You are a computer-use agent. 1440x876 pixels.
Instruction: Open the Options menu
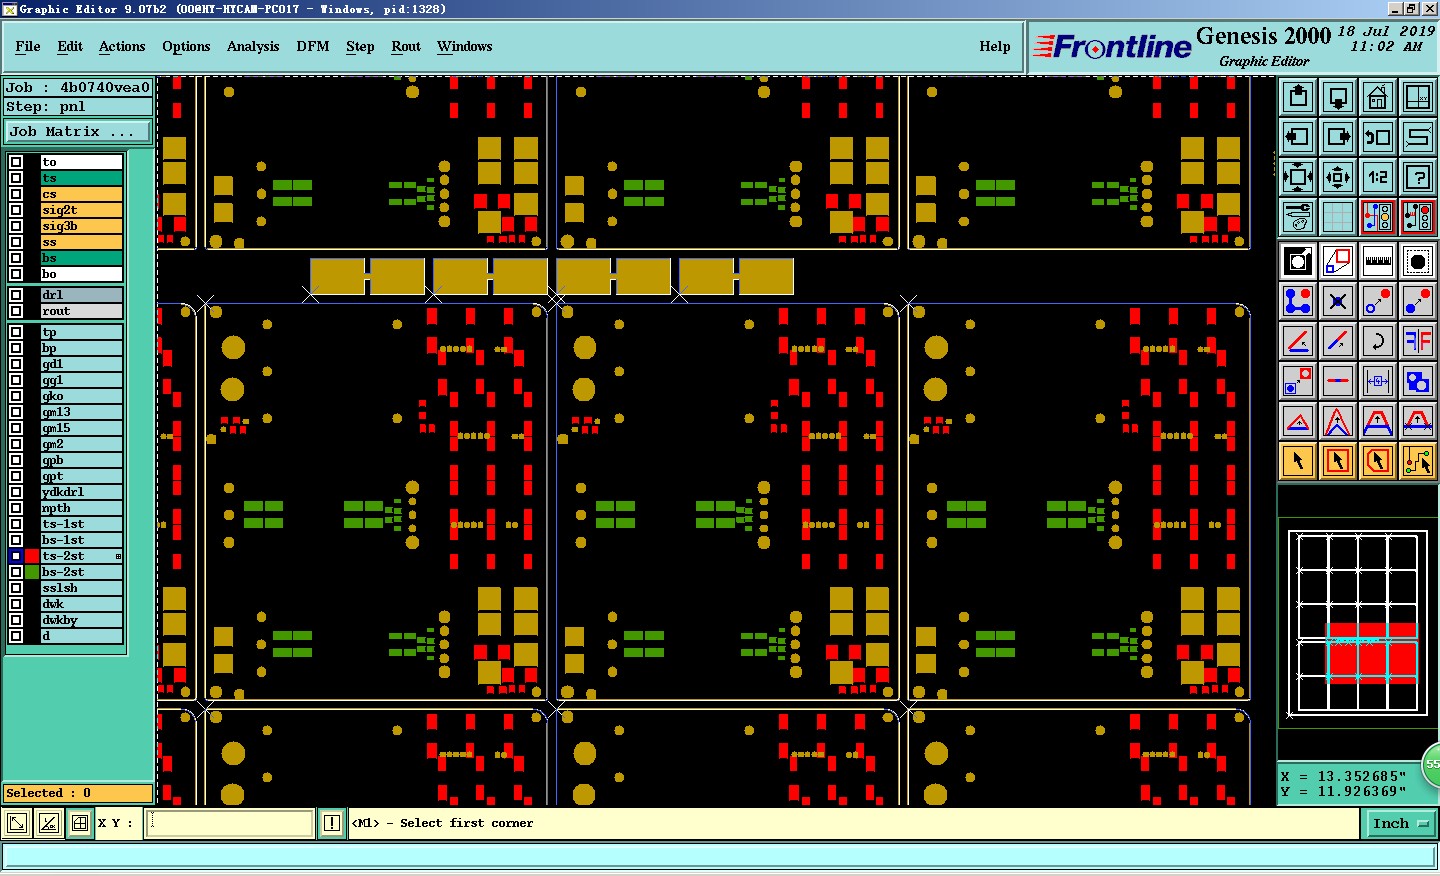click(186, 46)
